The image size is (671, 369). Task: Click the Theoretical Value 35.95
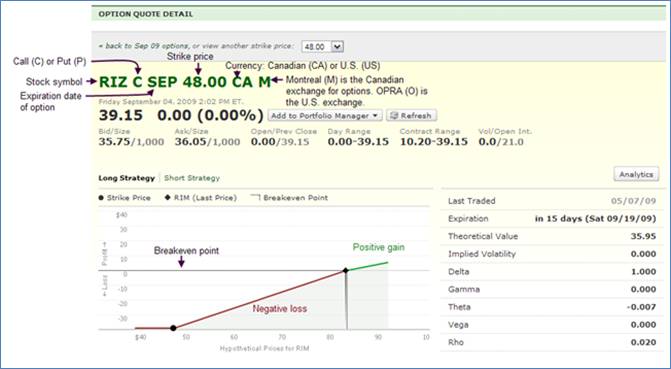pyautogui.click(x=643, y=236)
